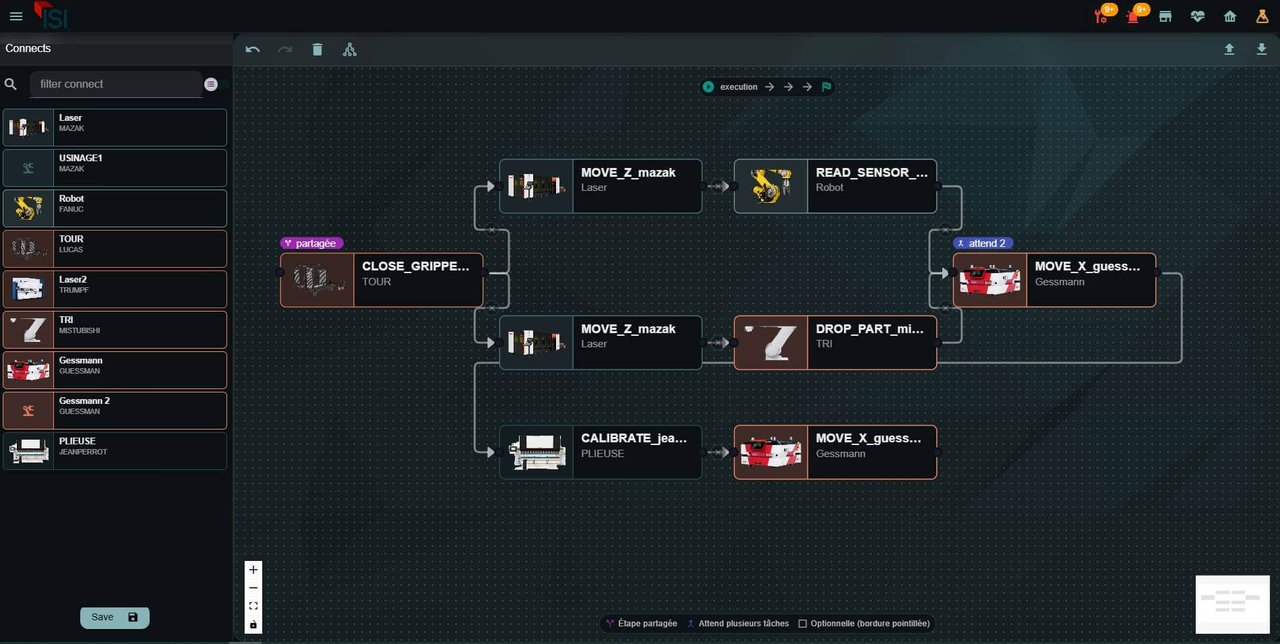Click into the filter connect field
The height and width of the screenshot is (644, 1280).
tap(116, 84)
